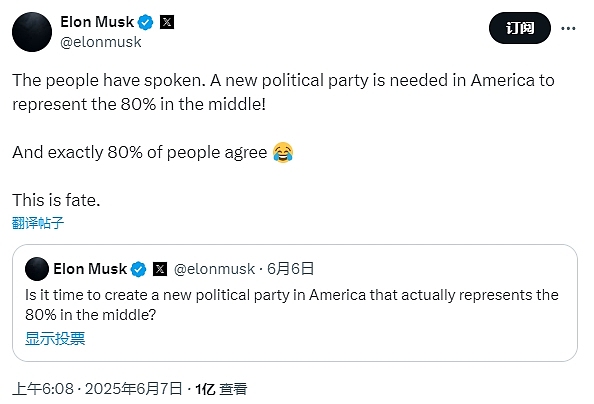The image size is (594, 404).
Task: Click the Elon Musk display name at top
Action: (97, 22)
